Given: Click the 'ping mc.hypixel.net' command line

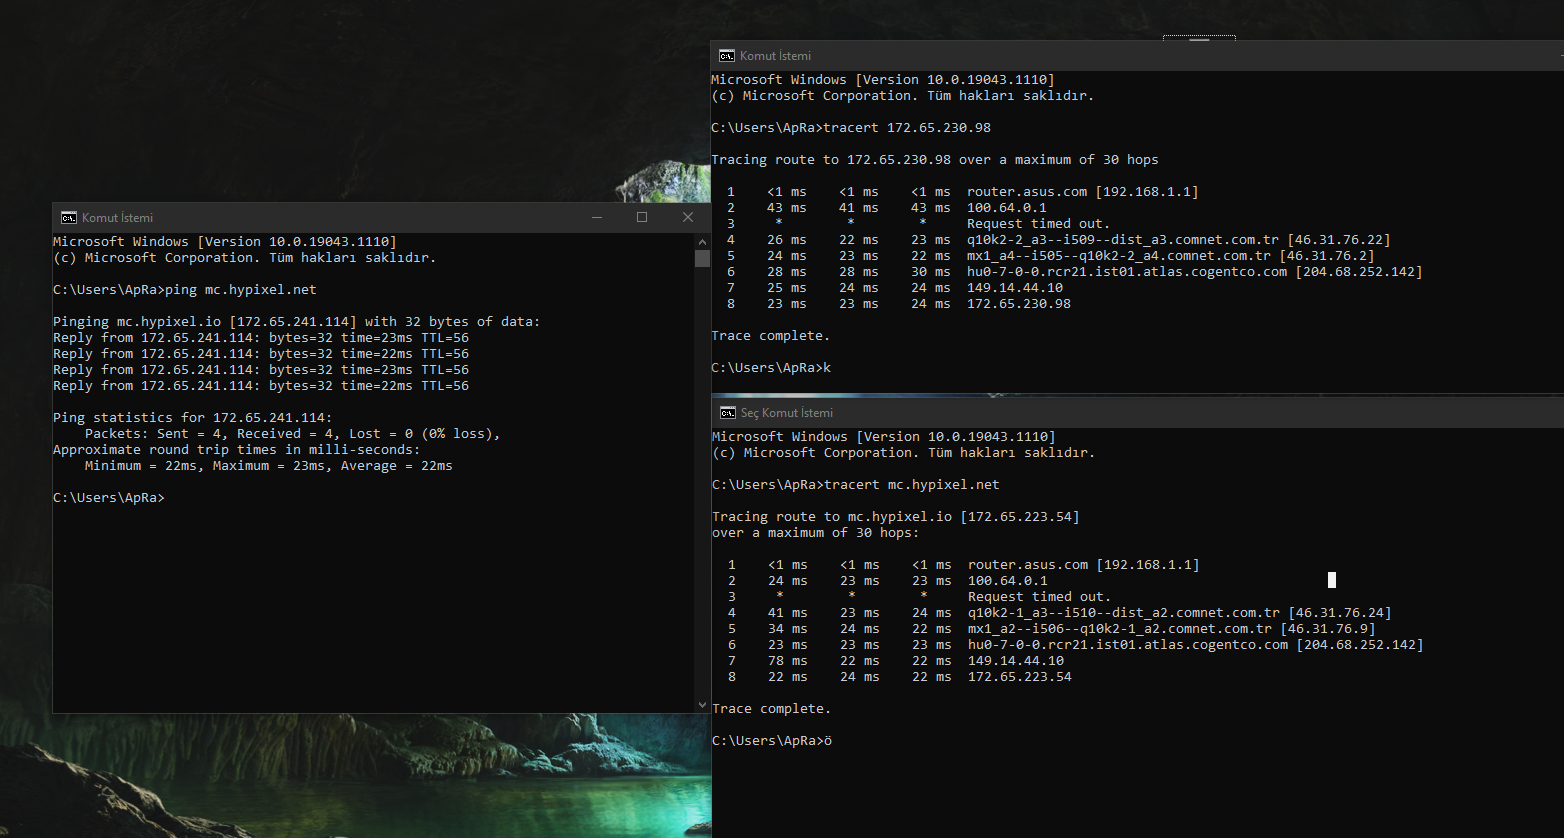Looking at the screenshot, I should pos(185,290).
